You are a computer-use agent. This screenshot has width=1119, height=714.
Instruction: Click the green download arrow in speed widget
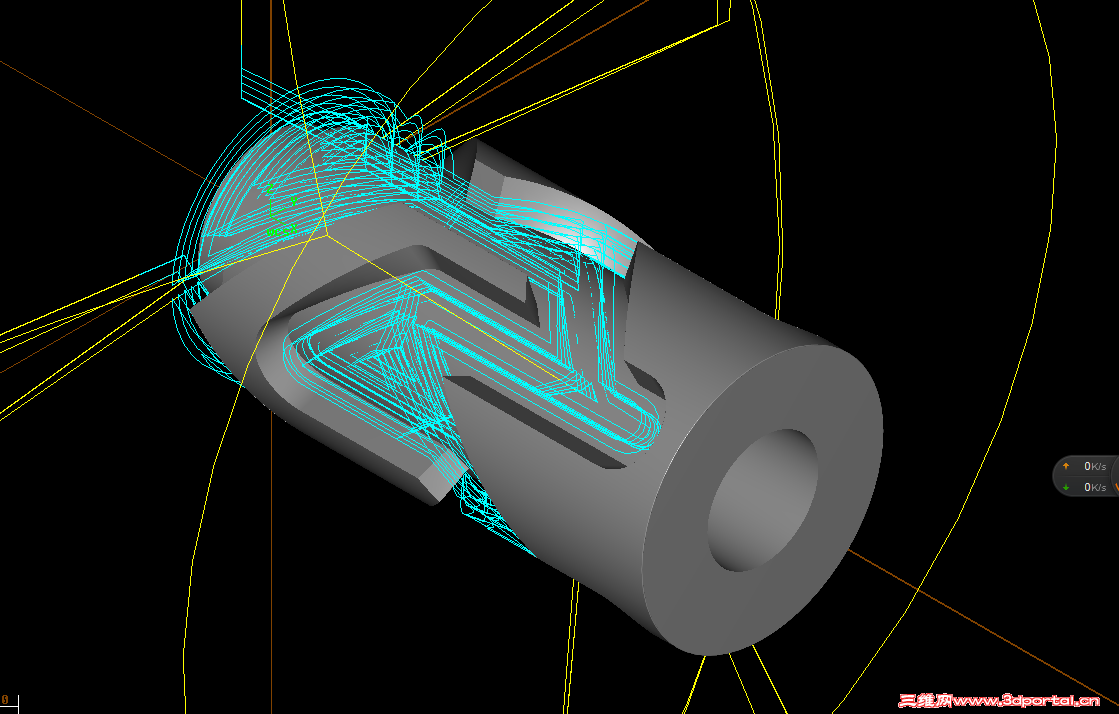point(1065,488)
